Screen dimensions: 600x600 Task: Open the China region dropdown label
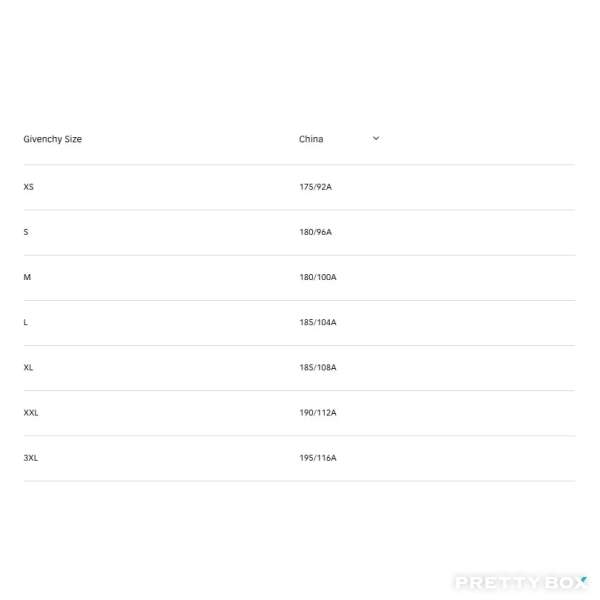[311, 139]
